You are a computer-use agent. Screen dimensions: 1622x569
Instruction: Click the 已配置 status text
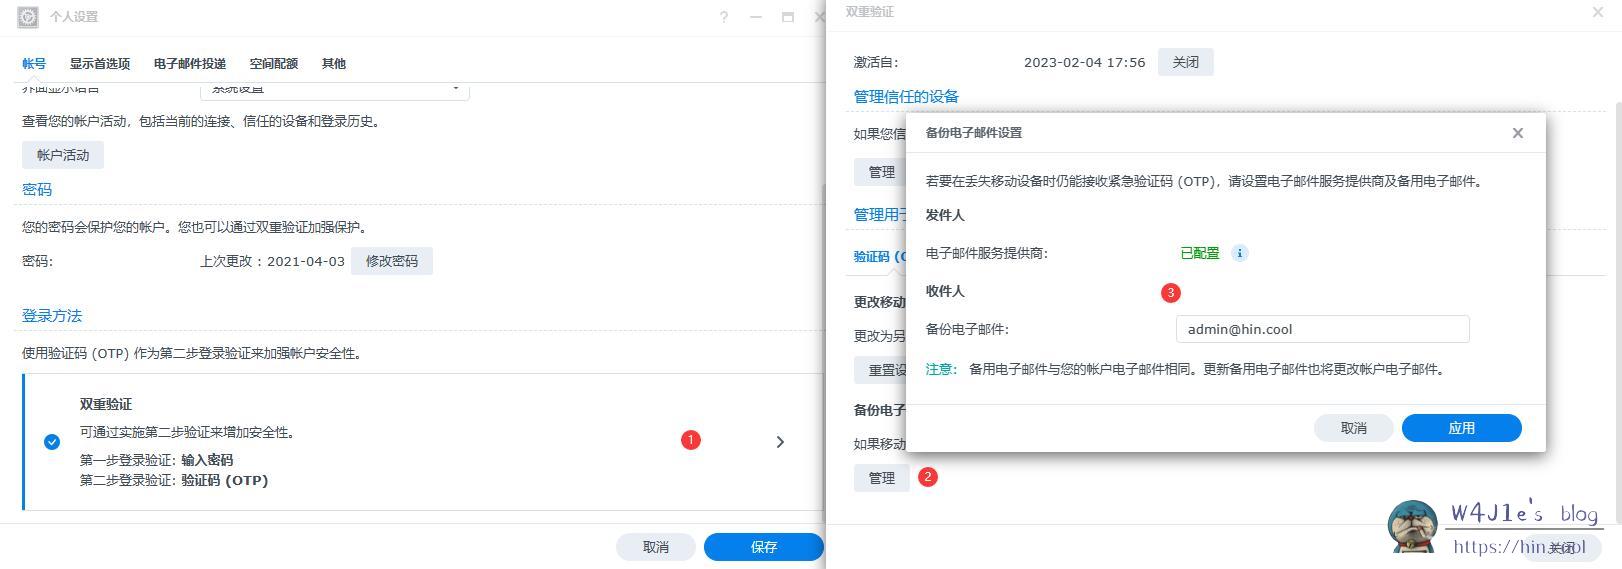pos(1200,253)
